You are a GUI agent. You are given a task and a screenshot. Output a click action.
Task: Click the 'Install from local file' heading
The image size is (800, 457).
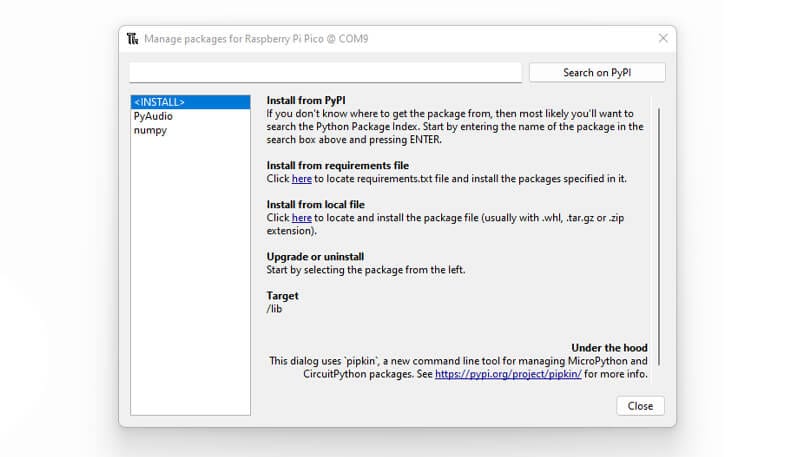(x=315, y=205)
